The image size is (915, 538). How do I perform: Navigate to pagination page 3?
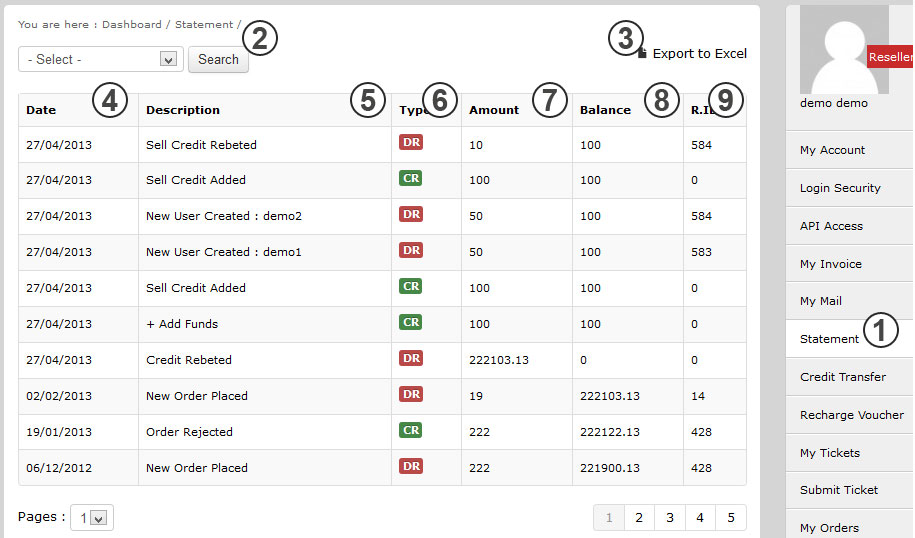669,518
